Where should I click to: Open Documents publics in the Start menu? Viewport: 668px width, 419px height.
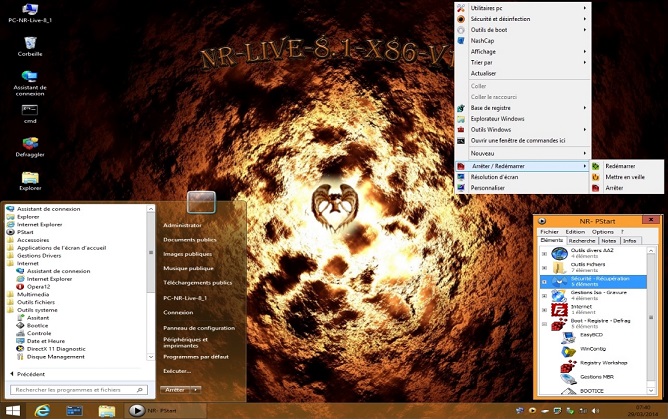(190, 240)
